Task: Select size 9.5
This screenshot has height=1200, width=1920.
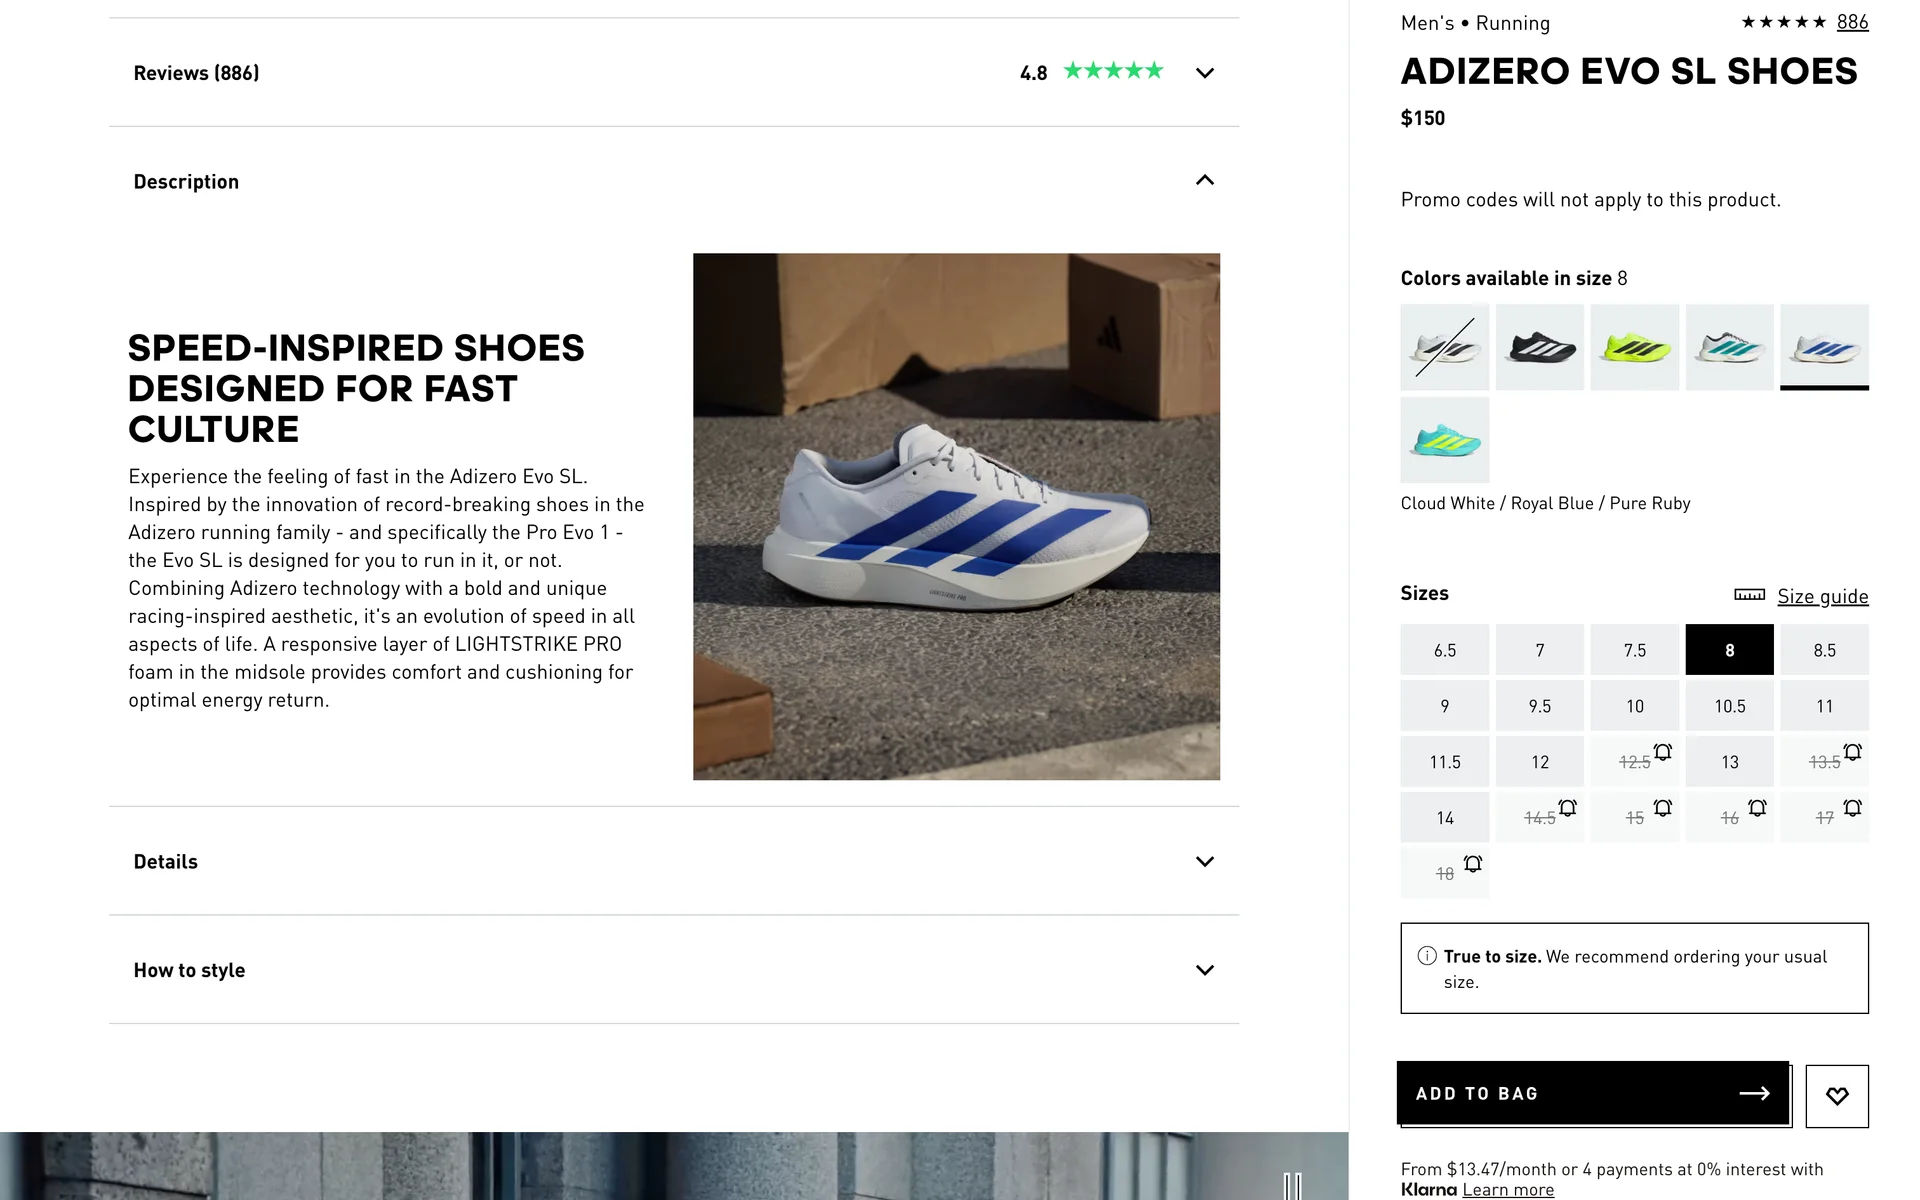Action: [x=1539, y=706]
